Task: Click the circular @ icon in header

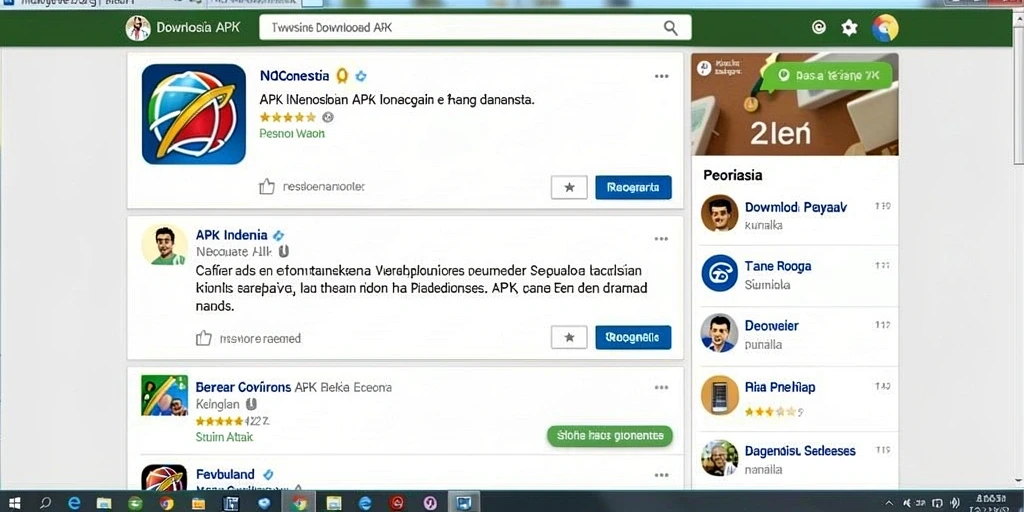Action: (x=818, y=27)
